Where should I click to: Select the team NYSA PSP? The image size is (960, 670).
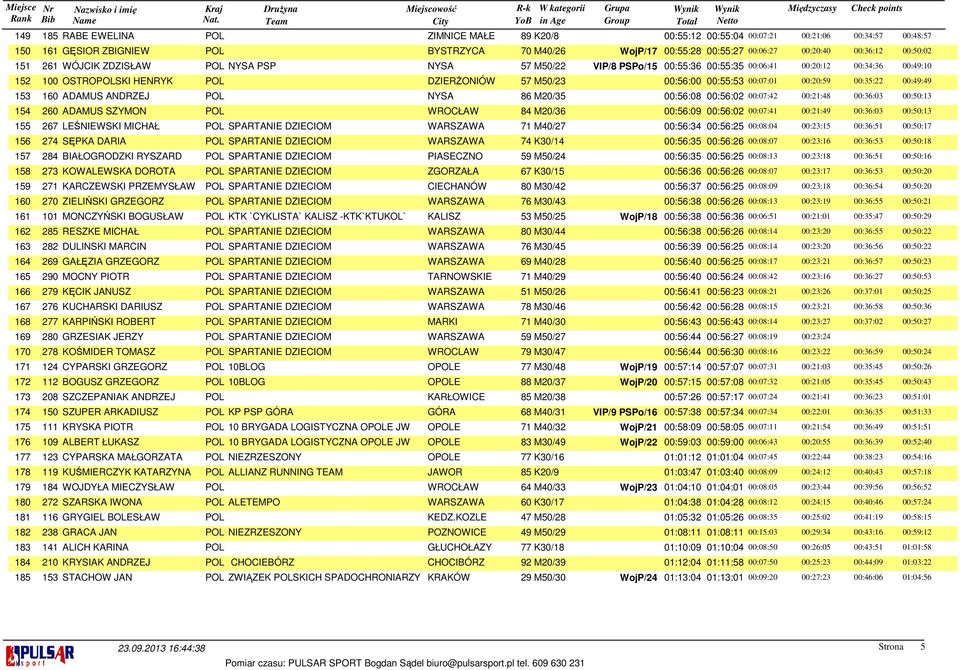(x=252, y=66)
